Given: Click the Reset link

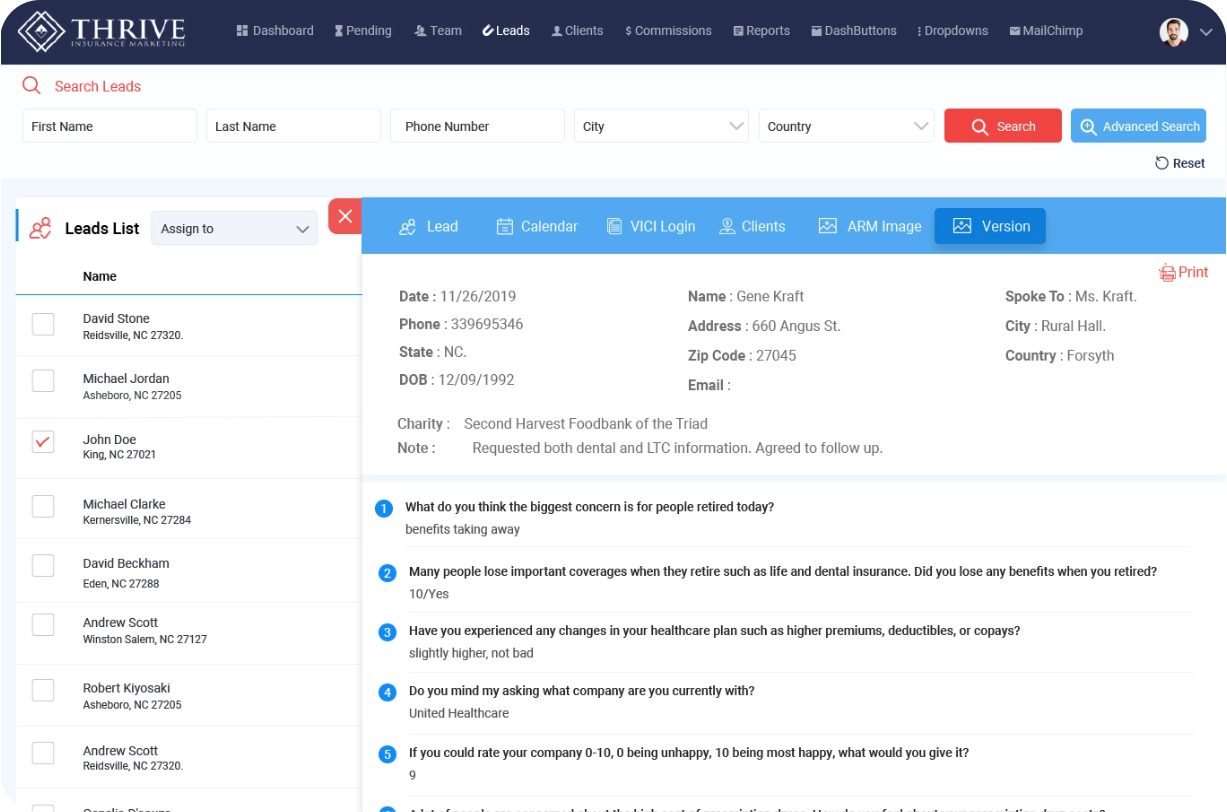Looking at the screenshot, I should tap(1180, 163).
